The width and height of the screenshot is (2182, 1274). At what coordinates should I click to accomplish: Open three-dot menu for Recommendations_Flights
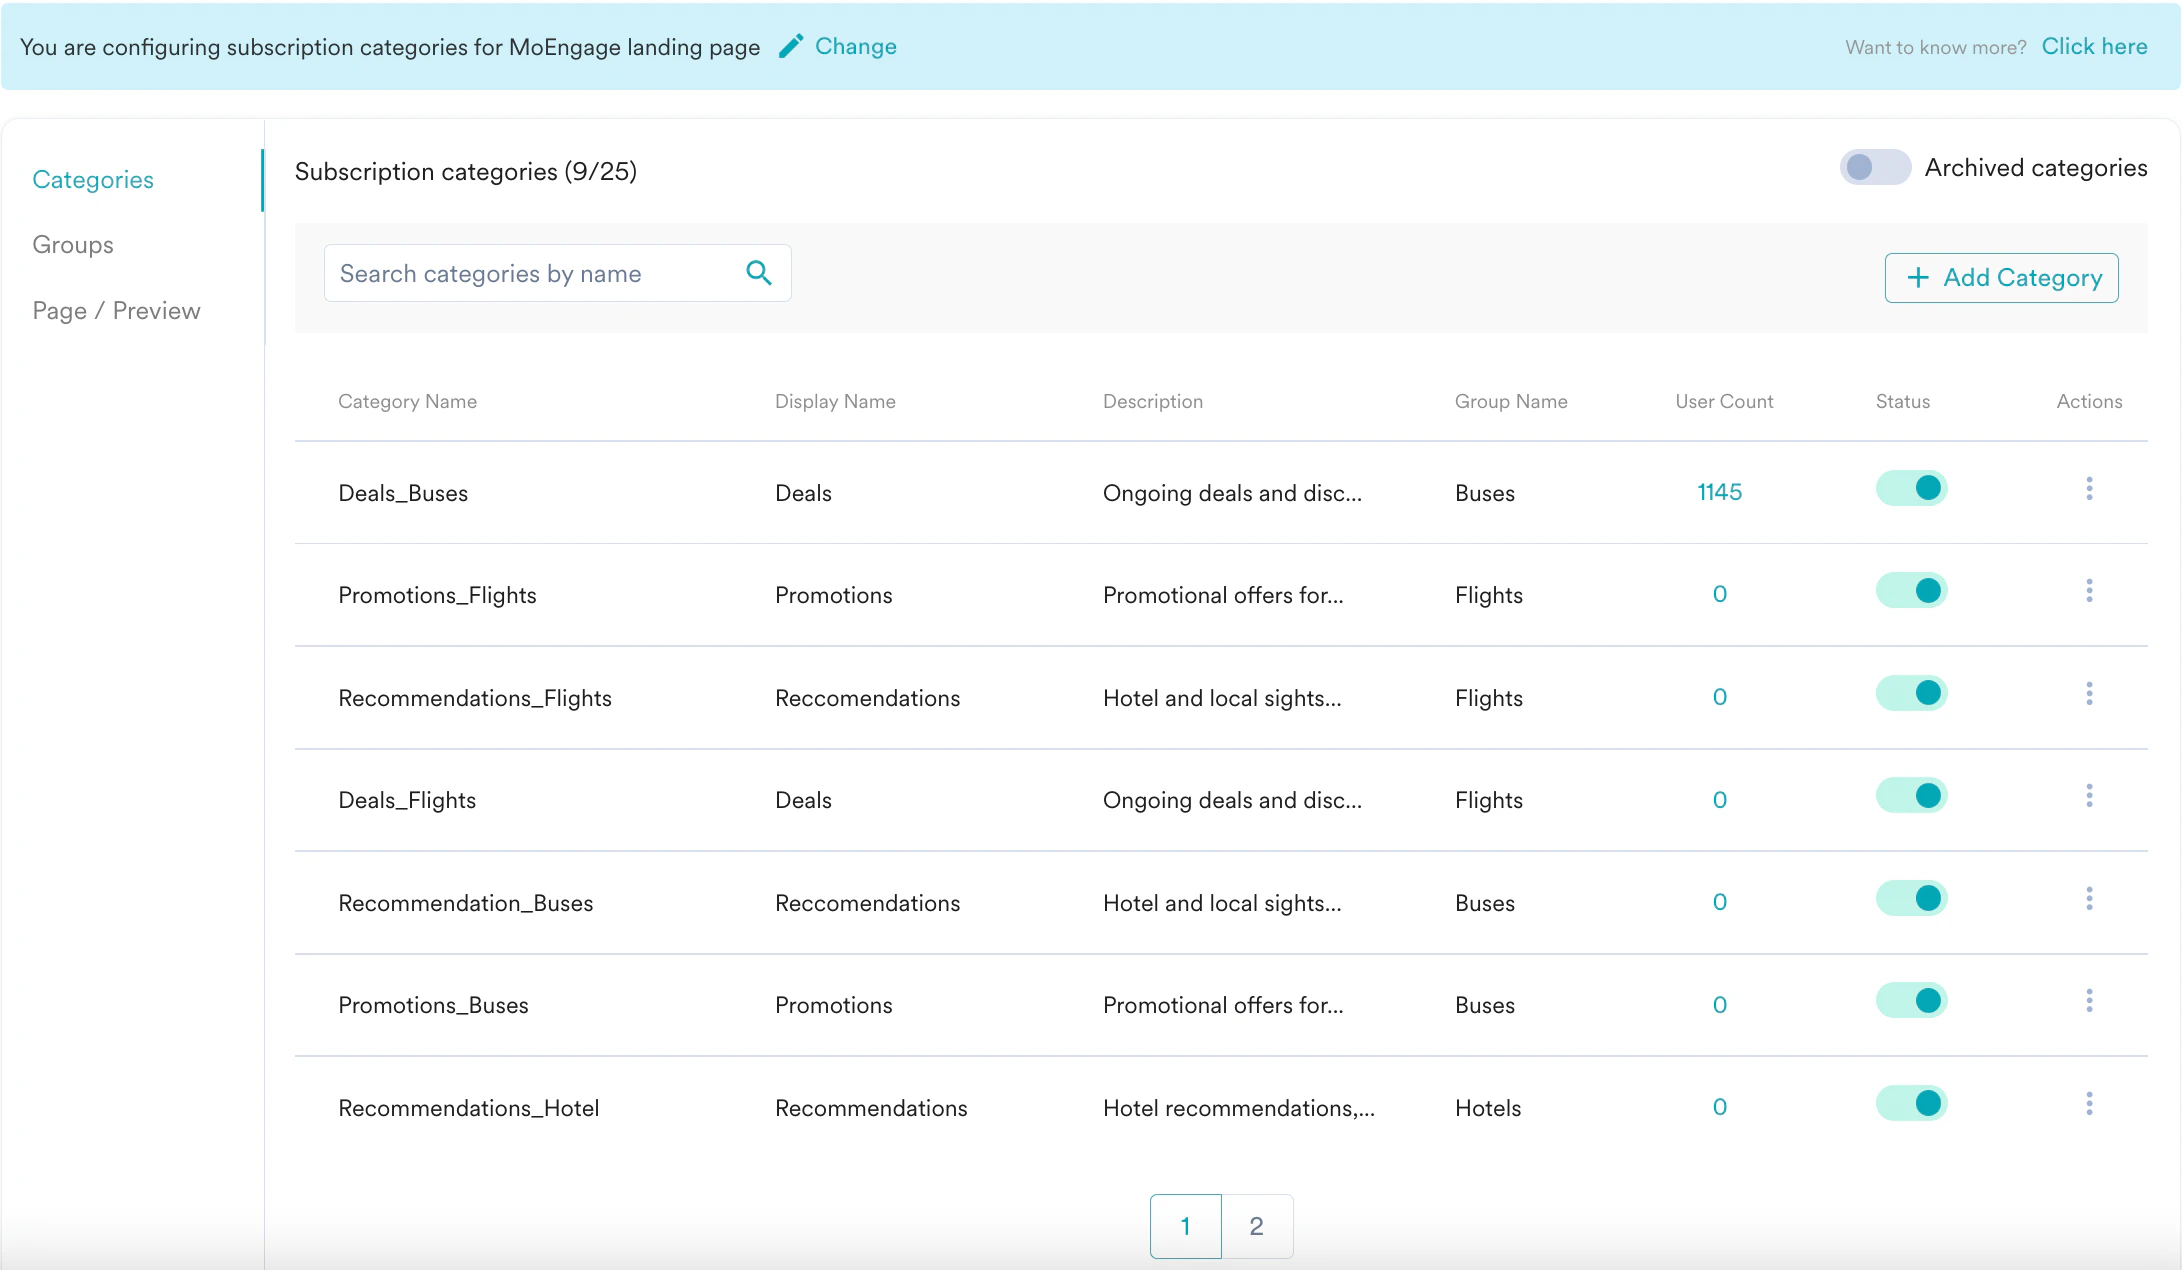(2089, 694)
